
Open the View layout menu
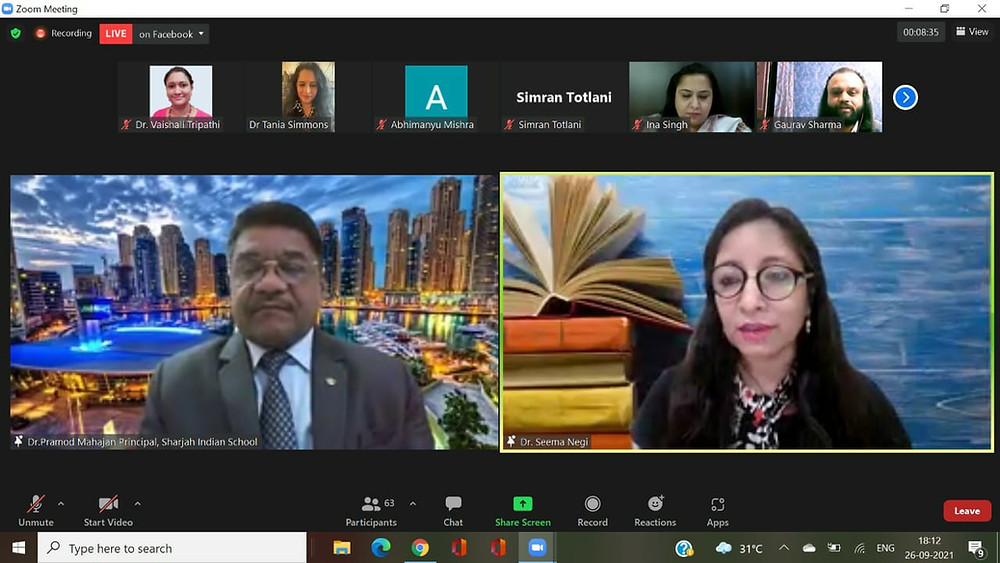[973, 31]
